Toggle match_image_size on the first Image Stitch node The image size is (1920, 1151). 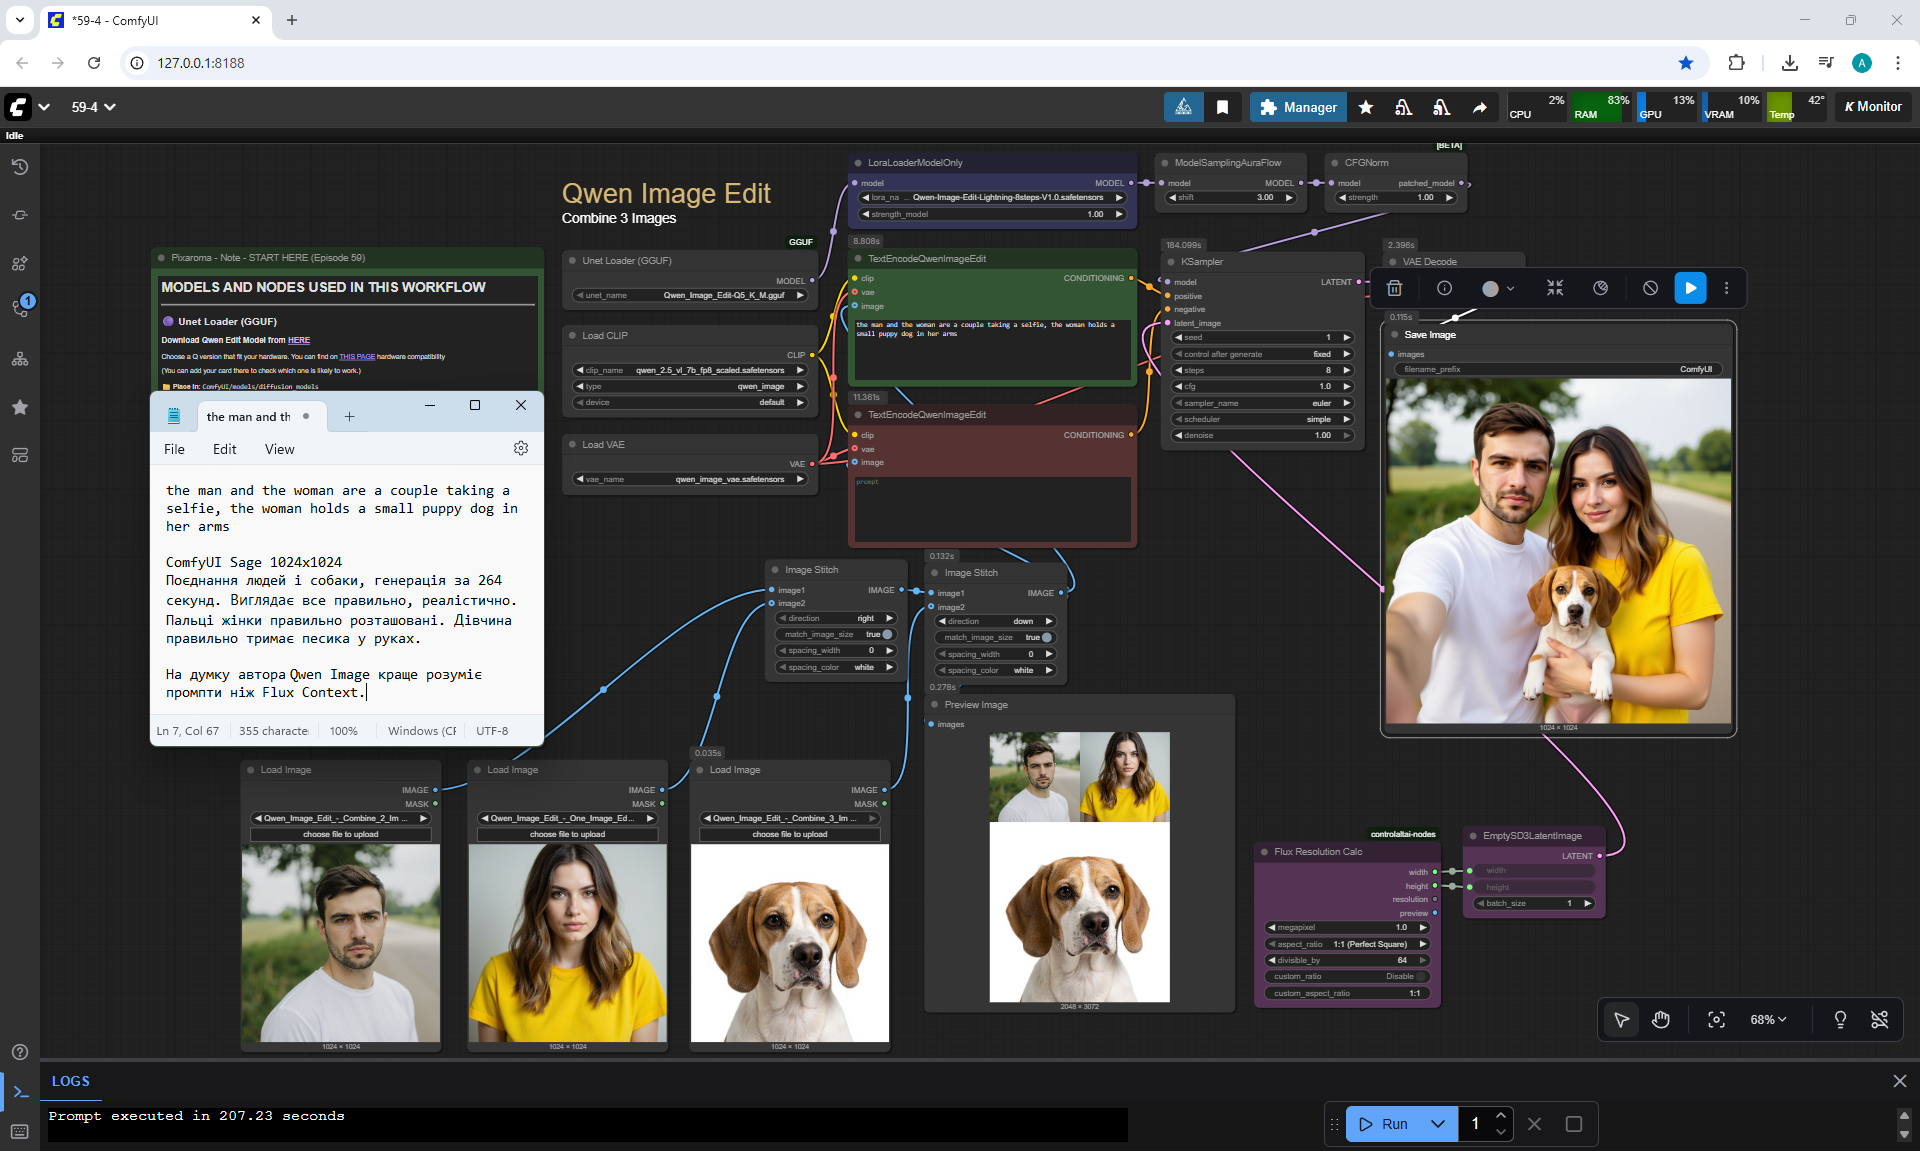pyautogui.click(x=886, y=634)
